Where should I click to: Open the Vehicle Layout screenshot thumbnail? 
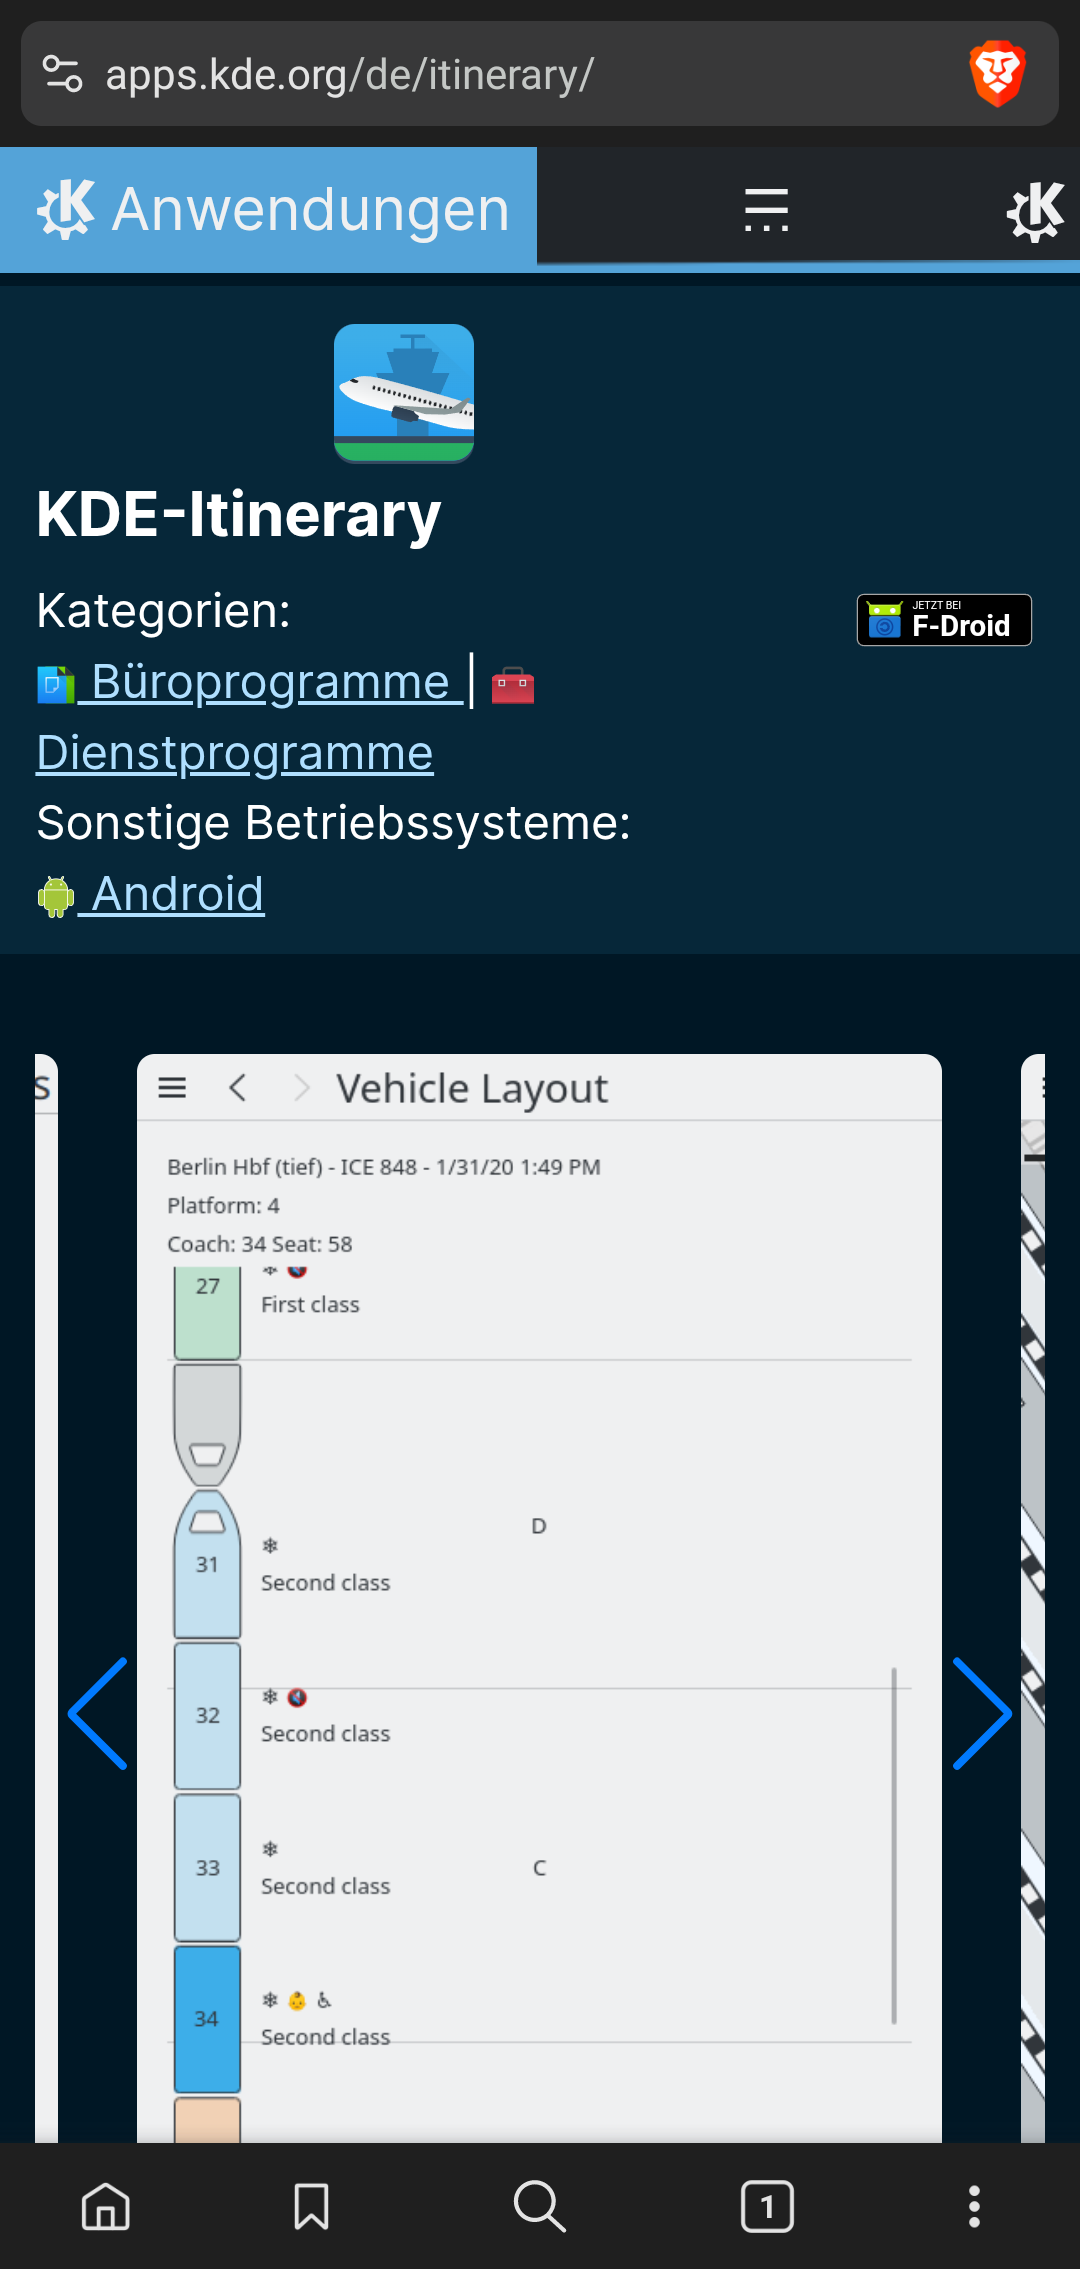pyautogui.click(x=539, y=1600)
